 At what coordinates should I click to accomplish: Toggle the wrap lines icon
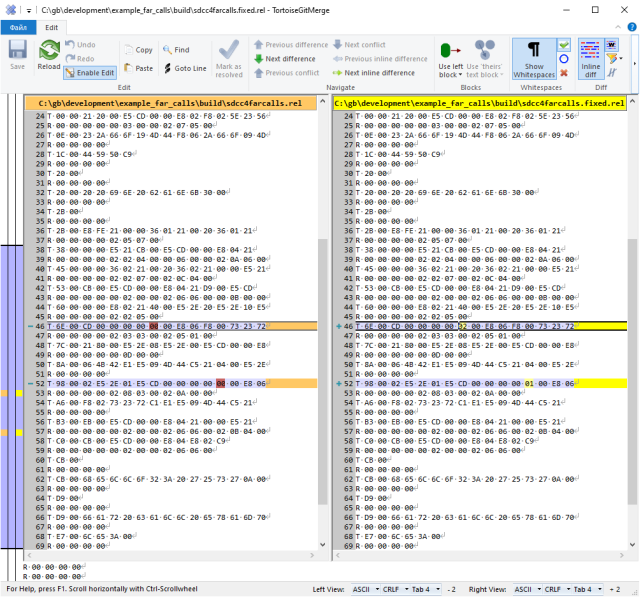click(611, 73)
